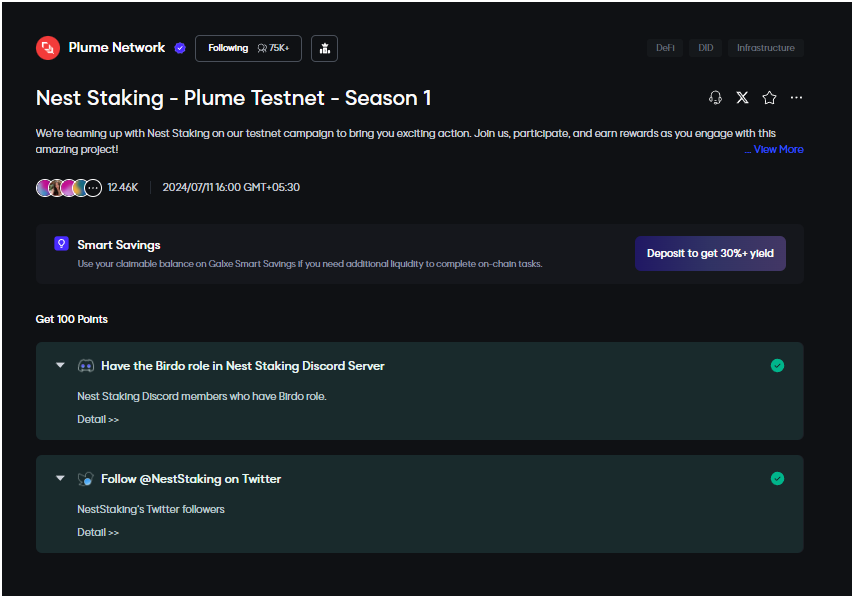Click the Twitter follow task icon

pos(86,479)
